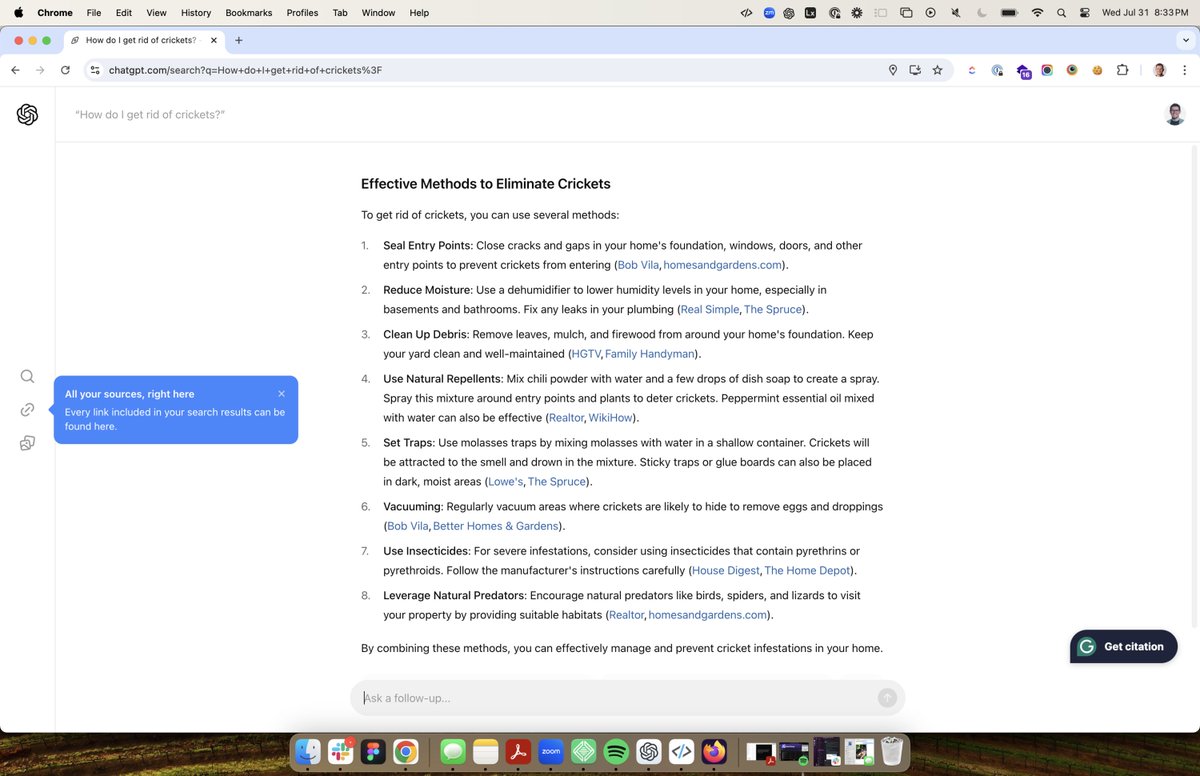Click the muted sound icon in menu bar
This screenshot has width=1200, height=776.
point(955,12)
